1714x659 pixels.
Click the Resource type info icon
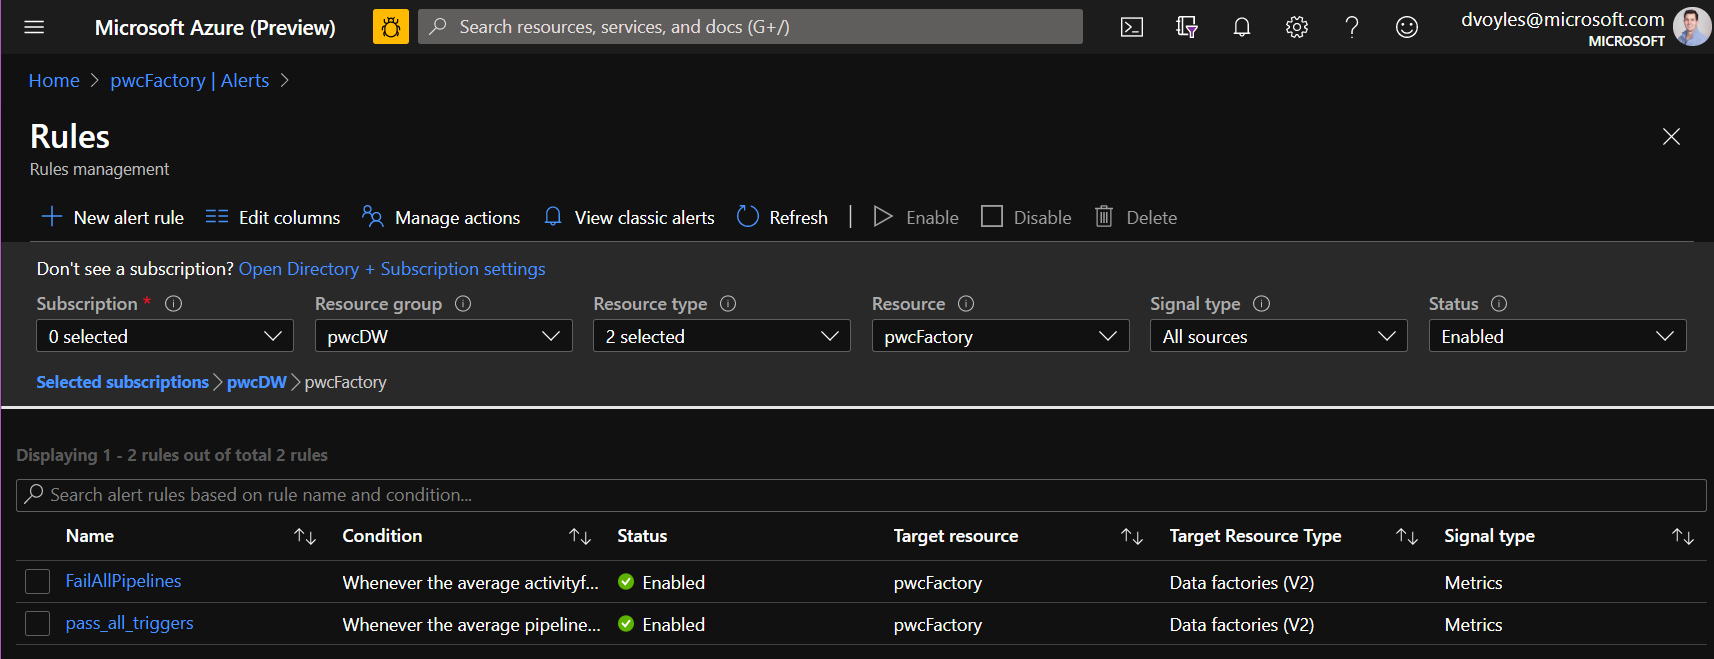[x=728, y=304]
